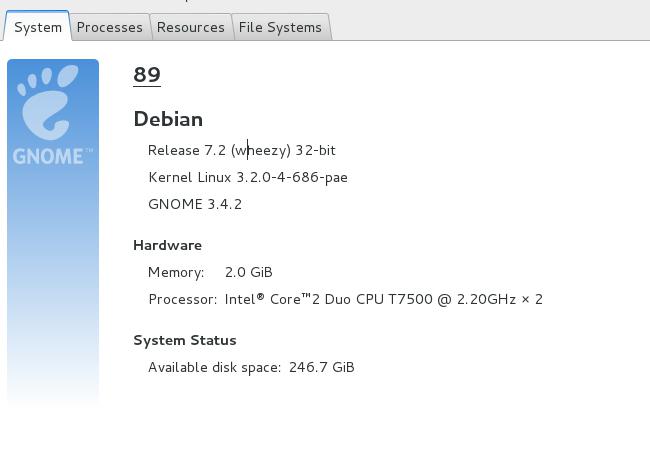Click the System tab
Screen dimensions: 650x466
click(x=38, y=27)
